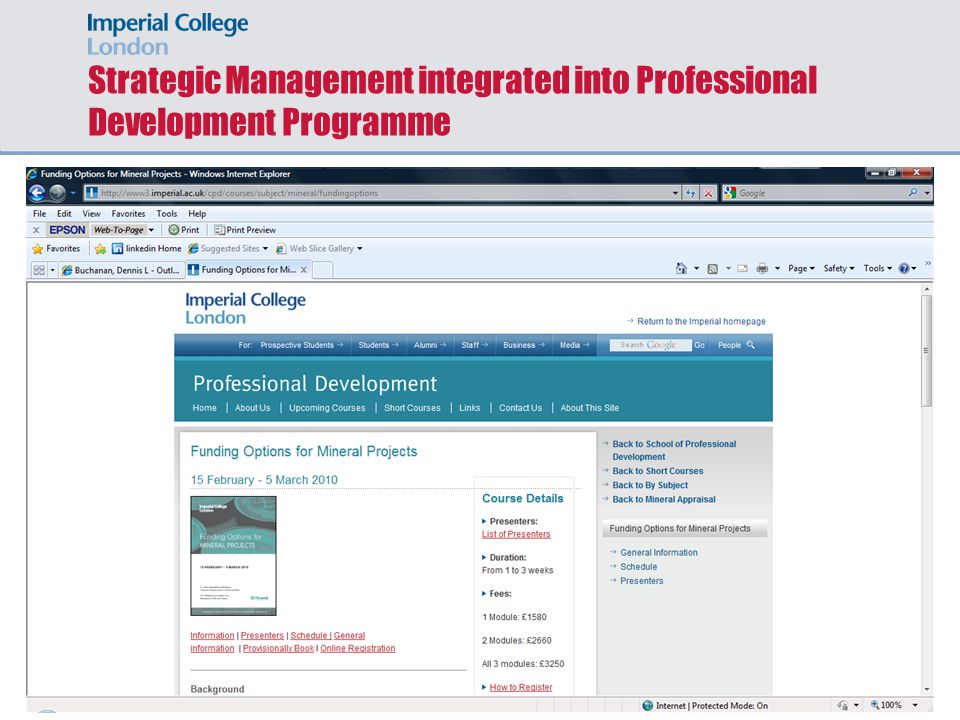Click the Read Mail envelope icon
Viewport: 960px width, 720px height.
point(742,269)
